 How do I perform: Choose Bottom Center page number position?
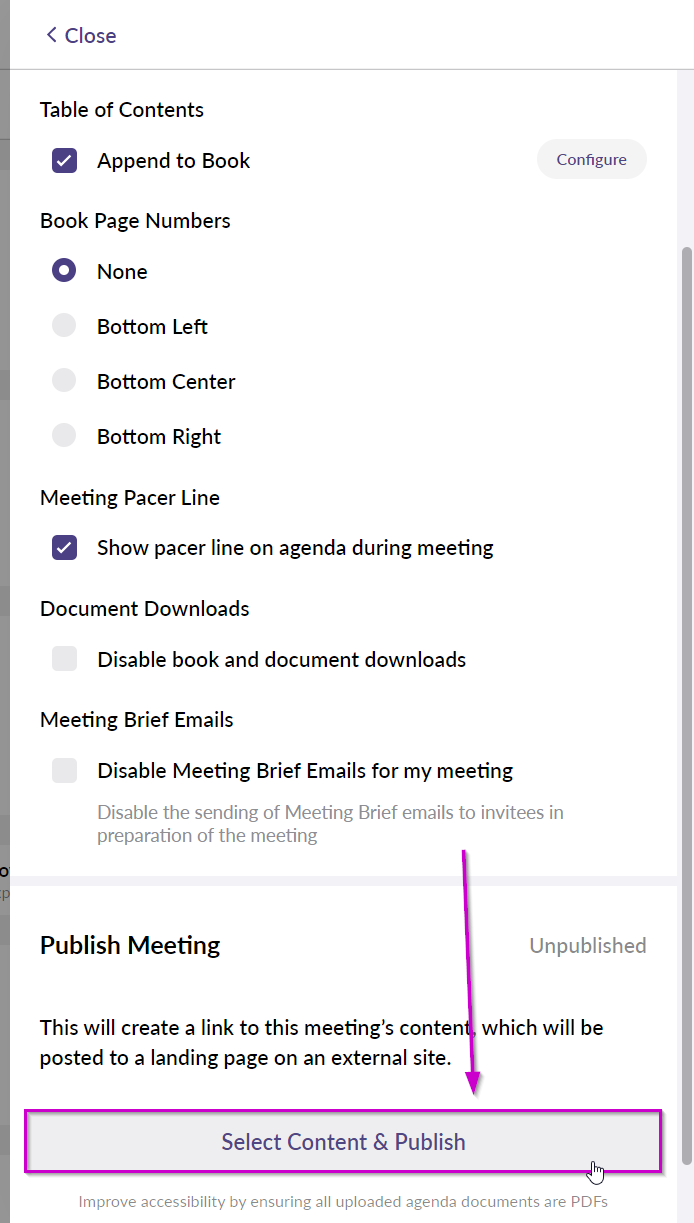coord(65,381)
